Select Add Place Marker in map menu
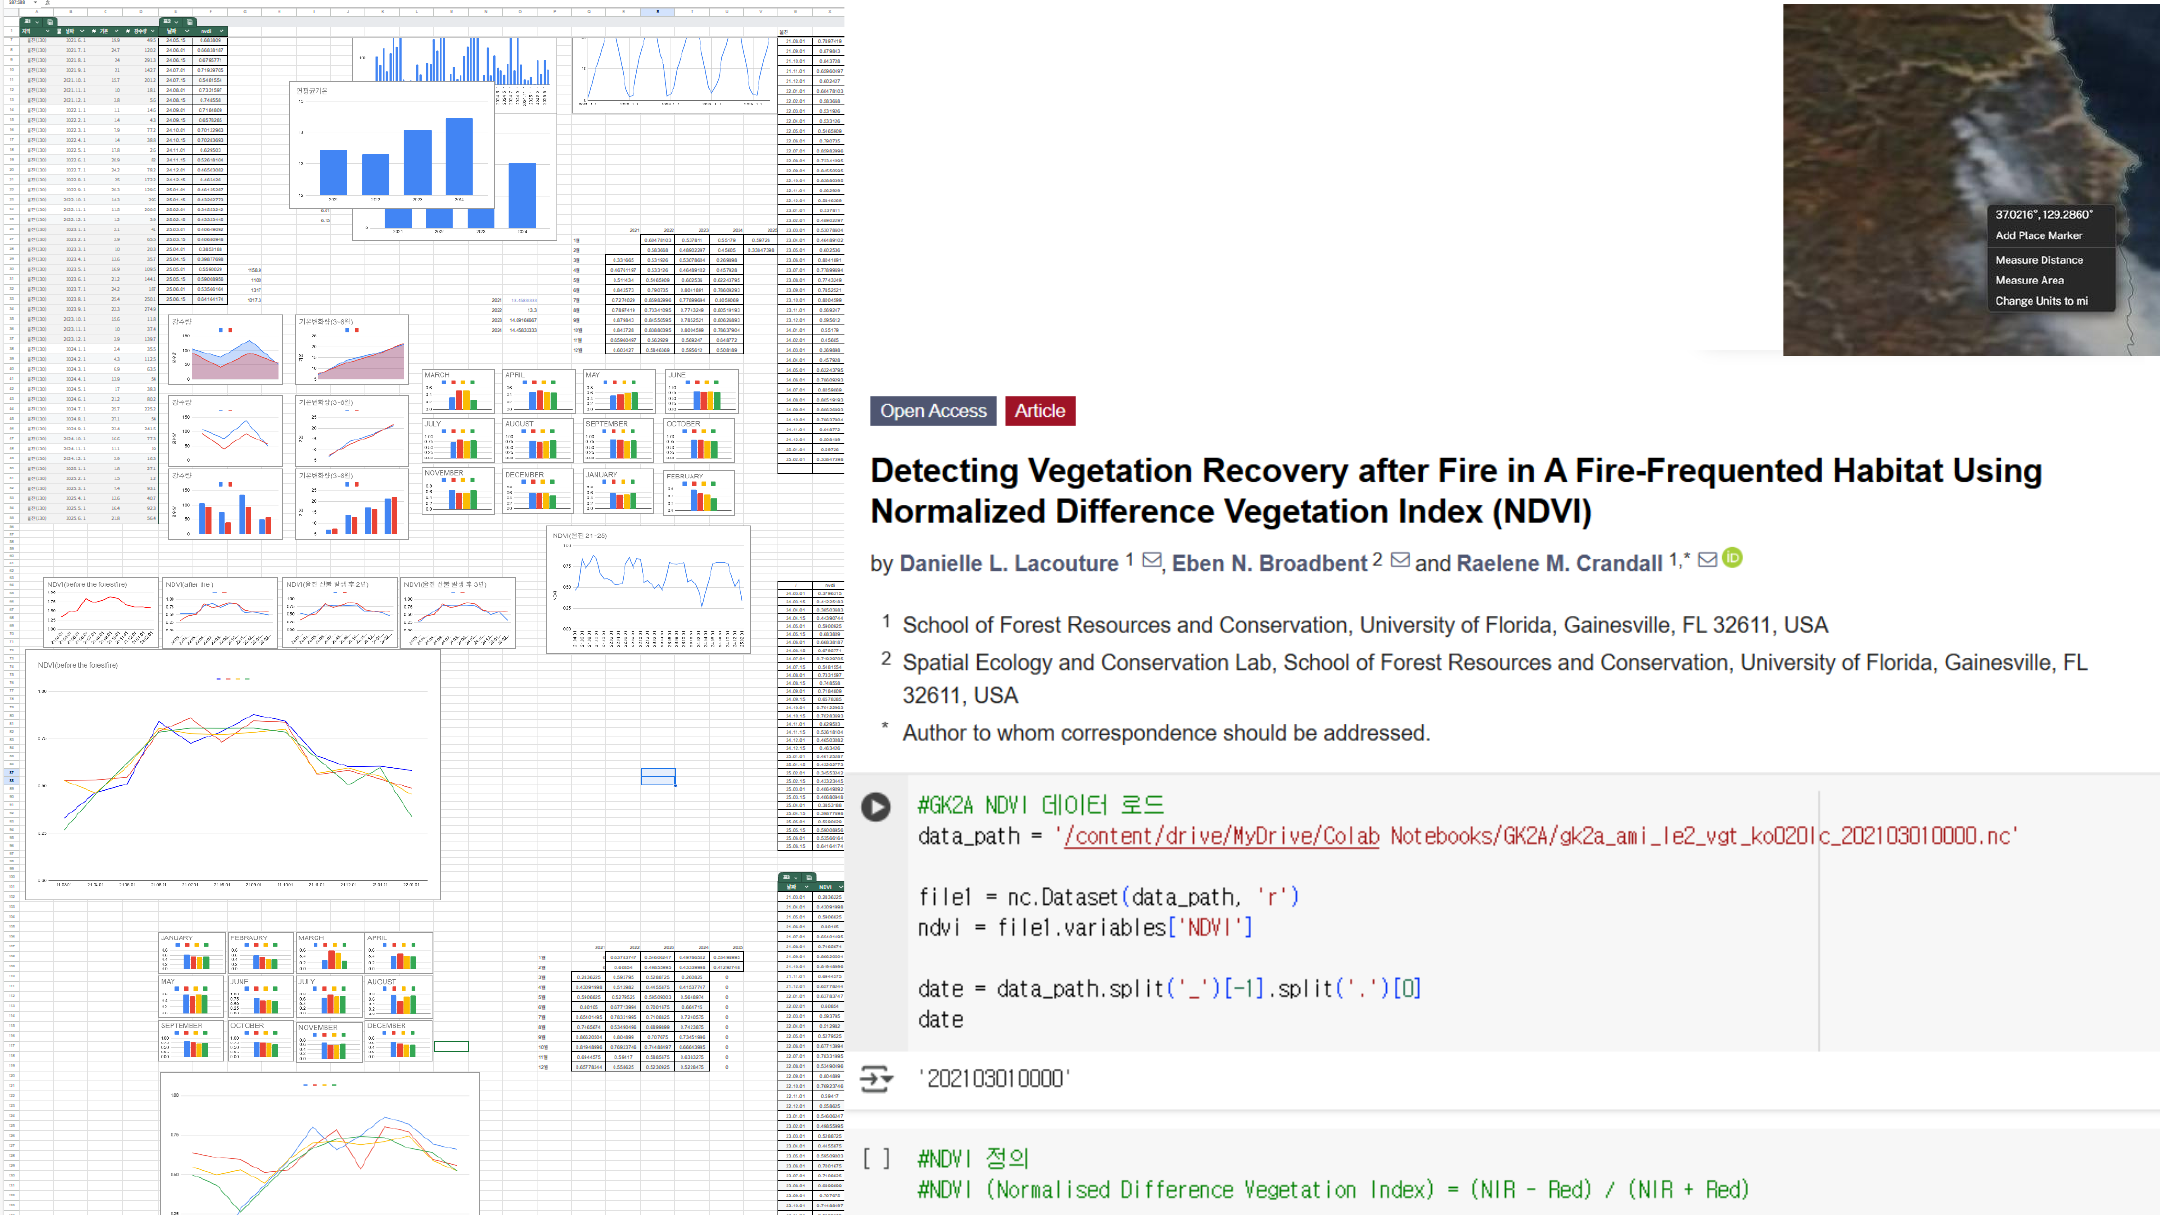 click(x=2038, y=236)
